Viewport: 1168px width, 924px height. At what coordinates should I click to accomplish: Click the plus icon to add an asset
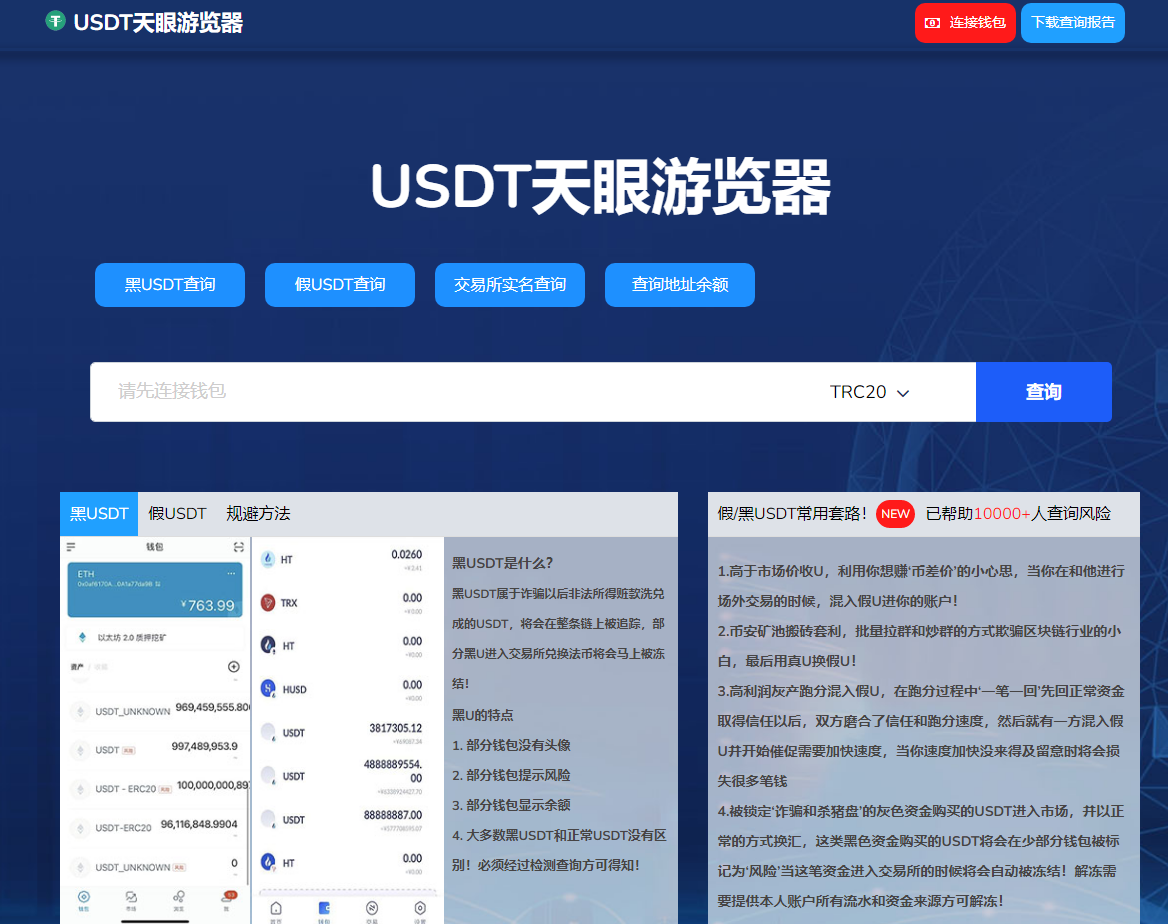click(x=233, y=667)
